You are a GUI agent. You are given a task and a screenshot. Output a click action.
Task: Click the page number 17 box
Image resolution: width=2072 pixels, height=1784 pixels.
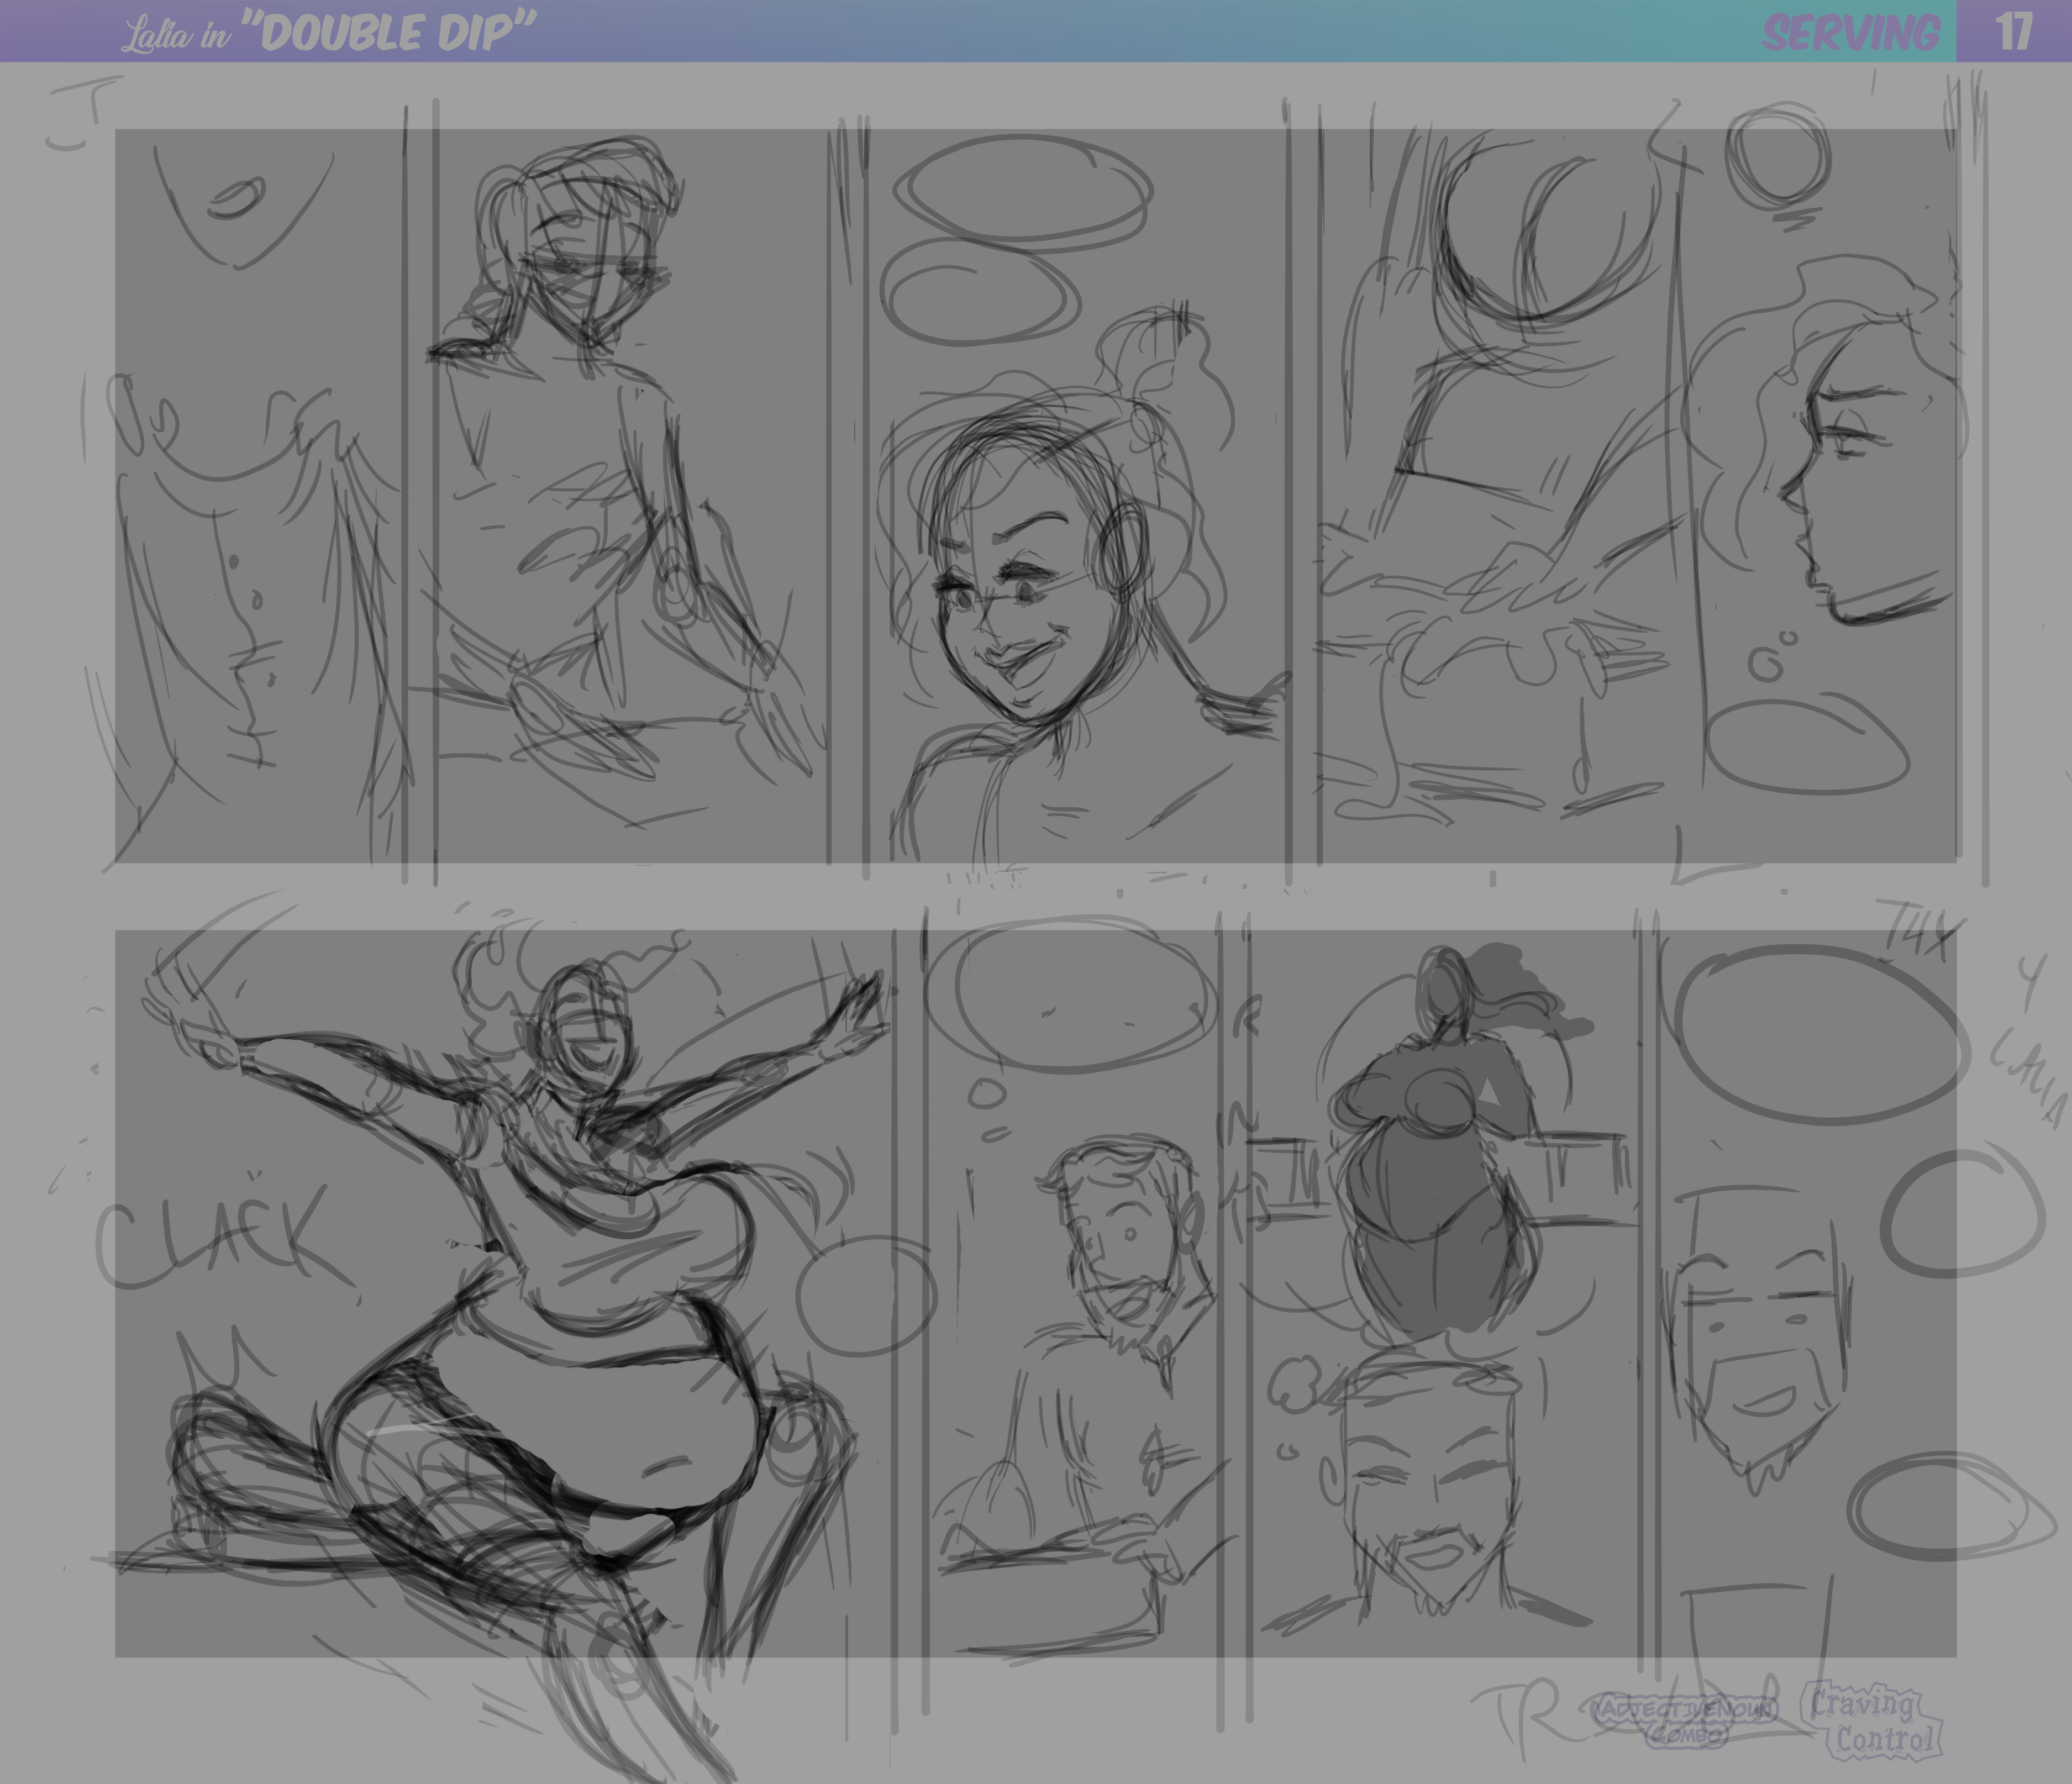coord(2013,31)
